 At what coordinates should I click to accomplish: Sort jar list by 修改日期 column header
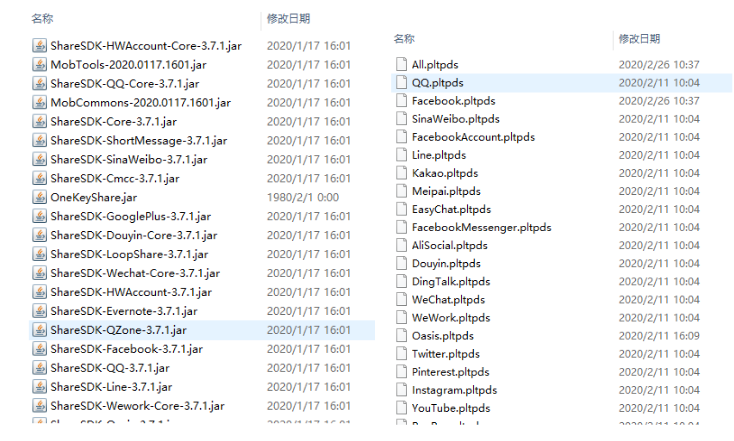click(x=288, y=19)
